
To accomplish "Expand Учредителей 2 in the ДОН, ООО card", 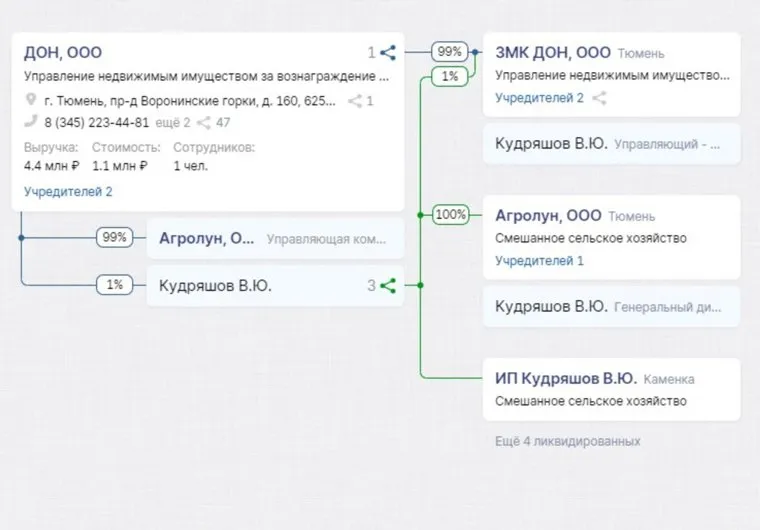I will point(68,191).
